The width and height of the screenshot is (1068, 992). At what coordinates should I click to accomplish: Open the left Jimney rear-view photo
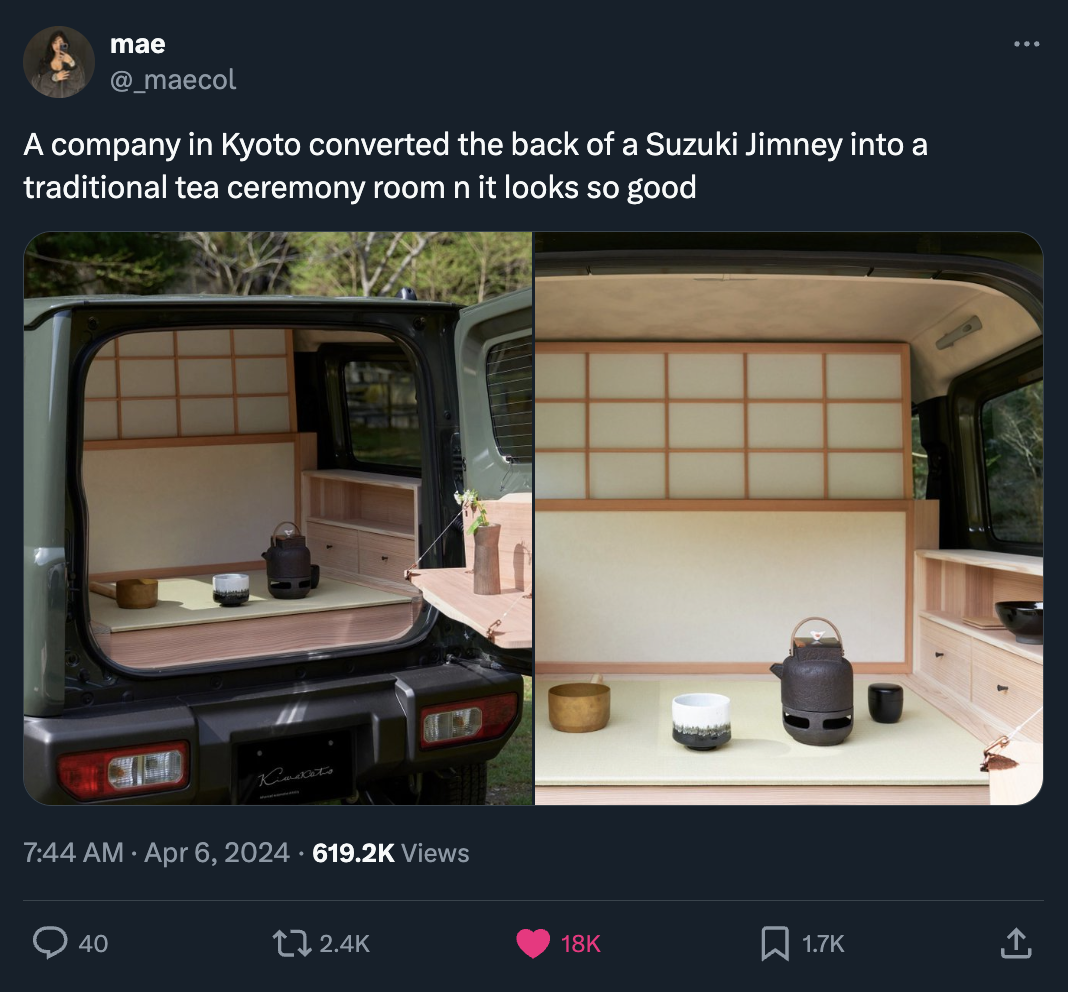[278, 518]
